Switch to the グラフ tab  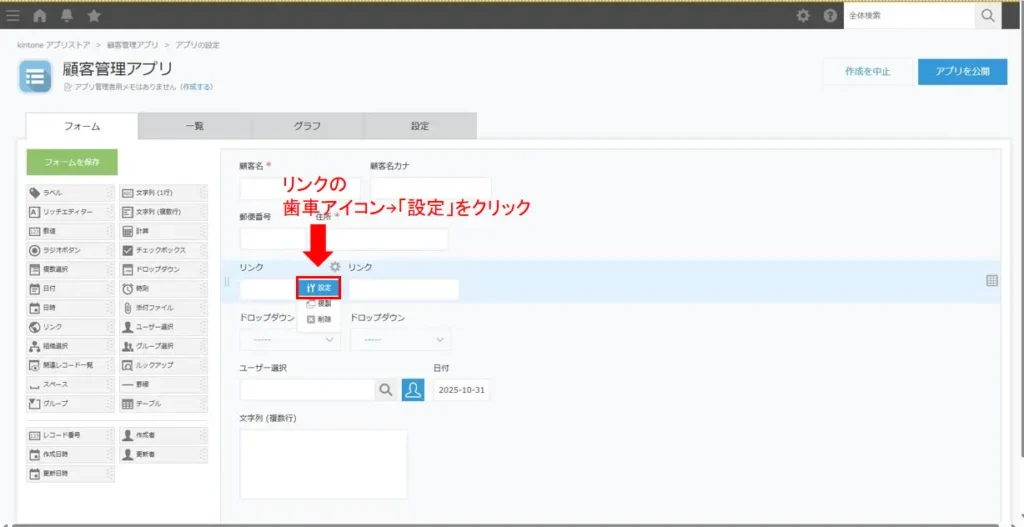pyautogui.click(x=307, y=126)
